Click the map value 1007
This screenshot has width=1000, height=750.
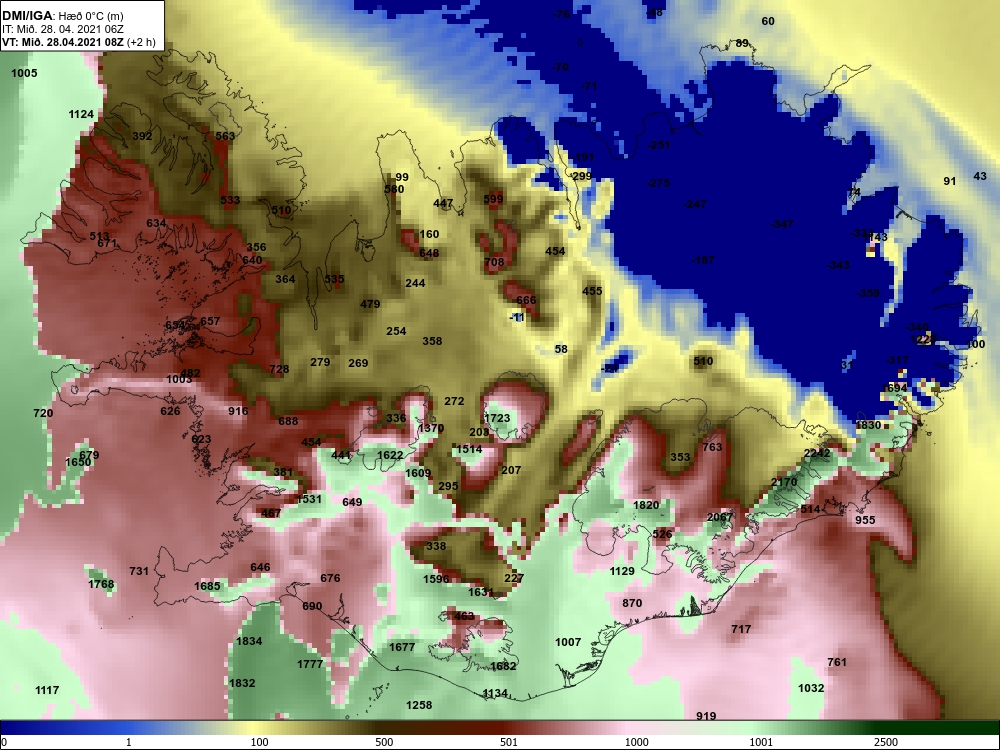coord(568,642)
